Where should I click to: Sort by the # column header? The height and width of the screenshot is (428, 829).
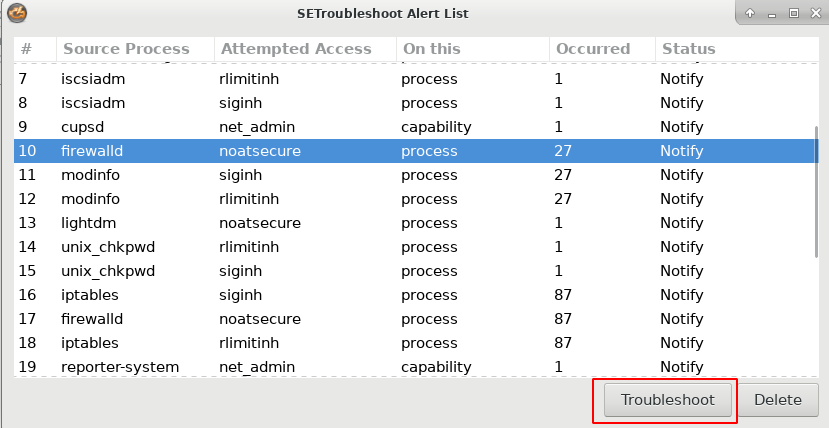[27, 49]
